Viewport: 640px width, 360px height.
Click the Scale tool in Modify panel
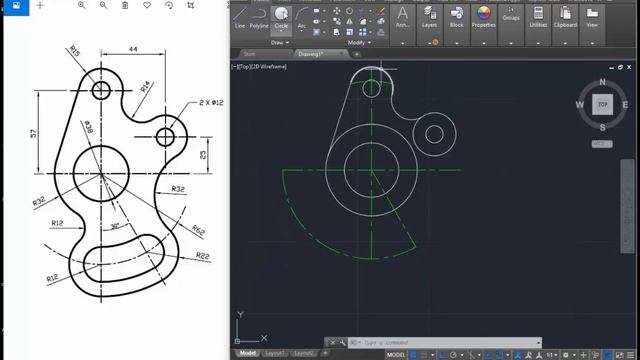coord(350,32)
